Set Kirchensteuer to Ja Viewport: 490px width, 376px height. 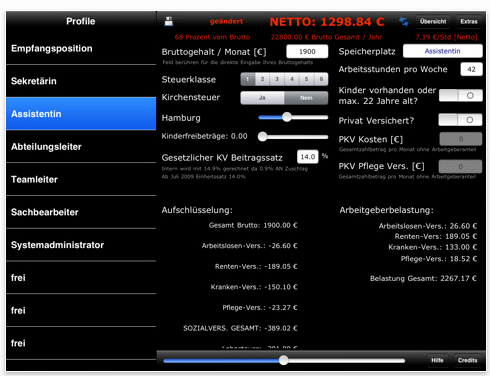click(x=262, y=98)
